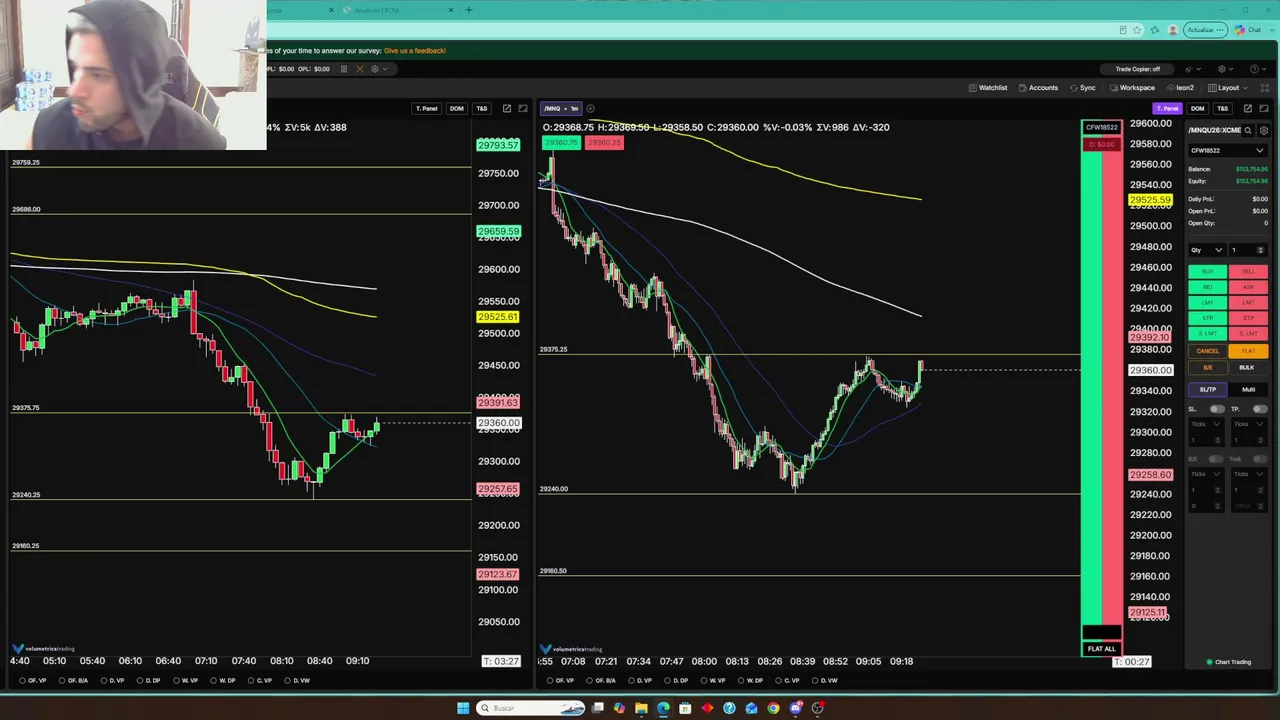The height and width of the screenshot is (720, 1280).
Task: Open the Workspace menu
Action: 1132,87
